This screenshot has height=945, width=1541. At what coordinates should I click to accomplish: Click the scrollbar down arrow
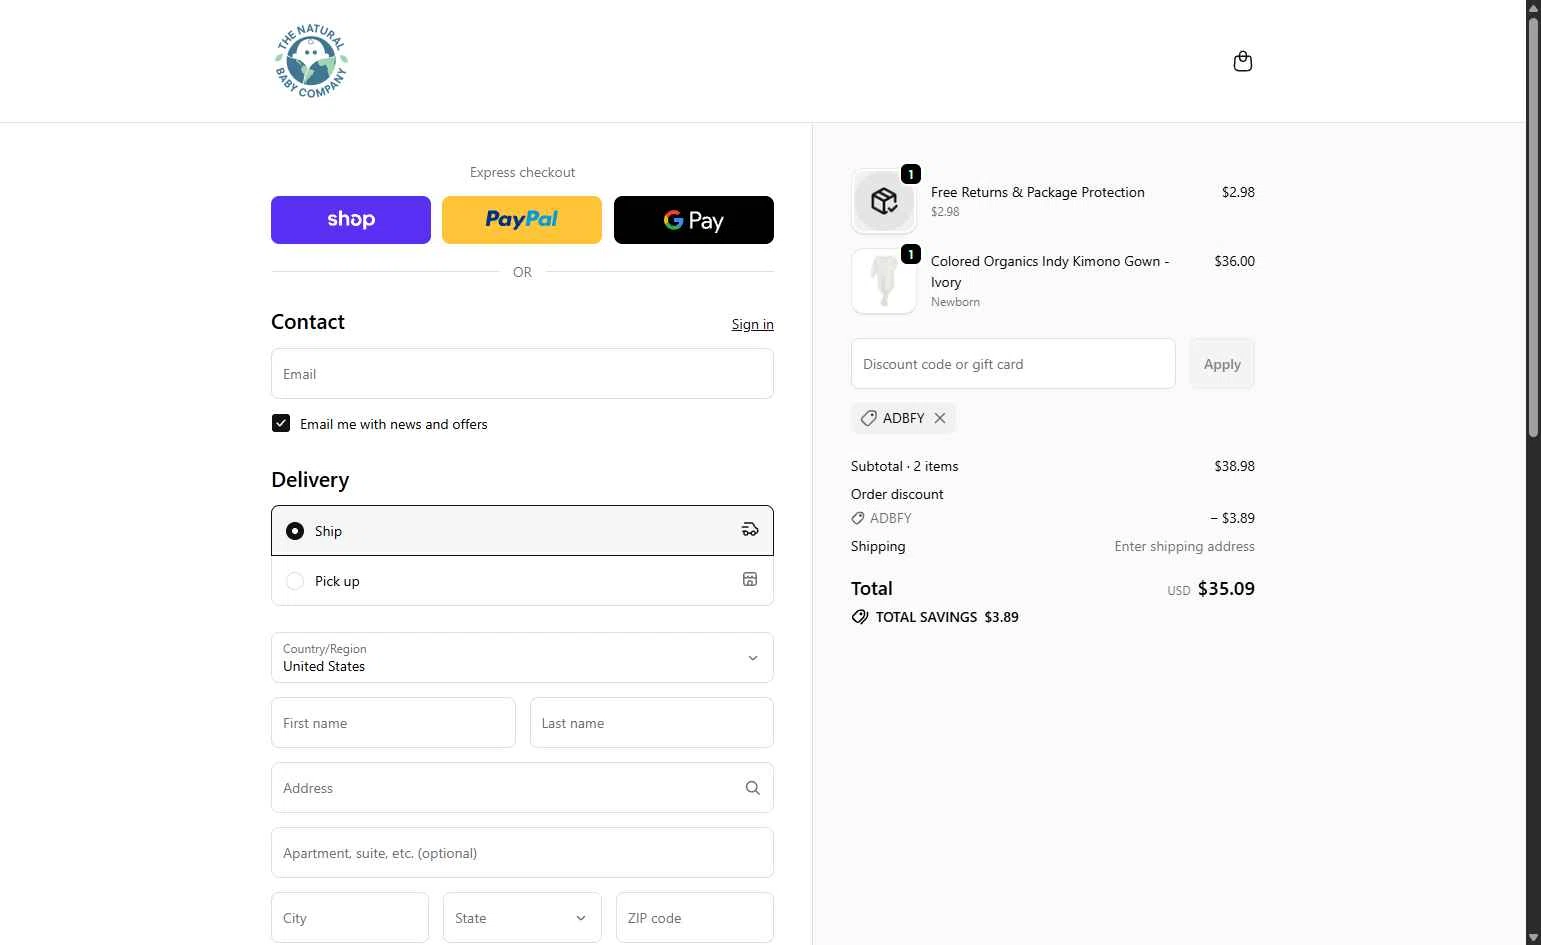click(1533, 937)
